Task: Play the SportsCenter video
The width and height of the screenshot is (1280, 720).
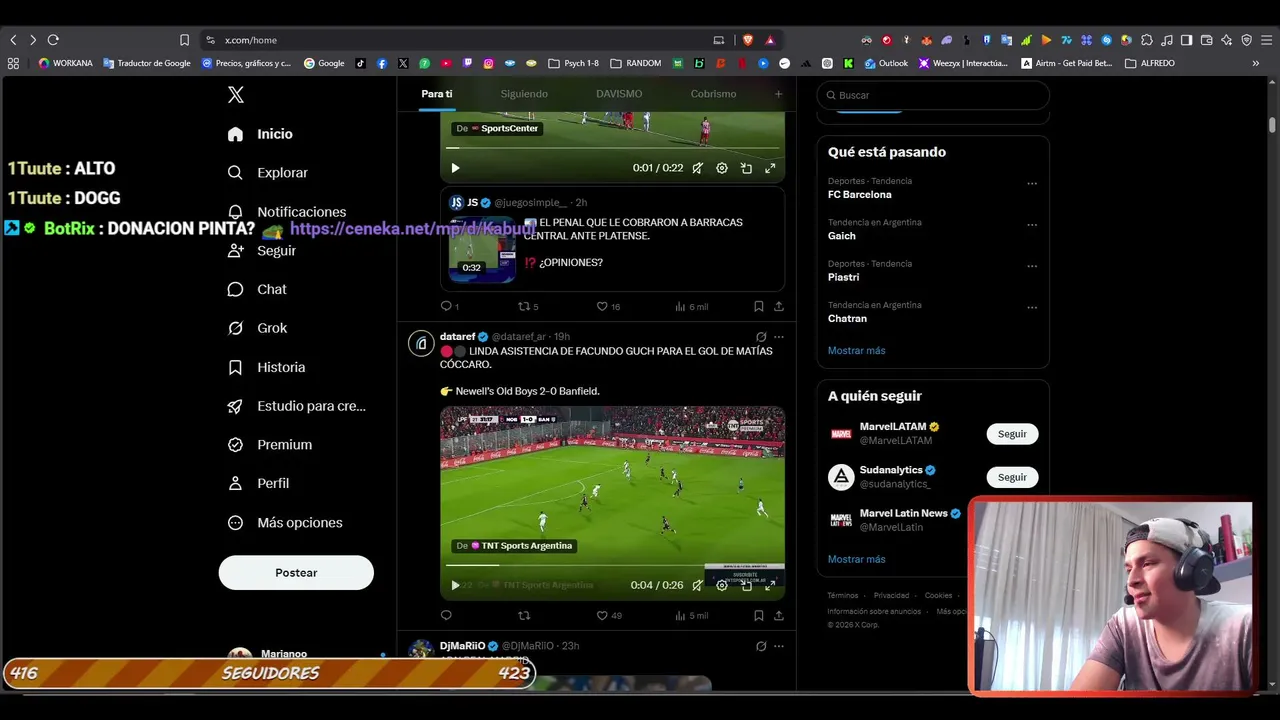Action: [x=455, y=169]
